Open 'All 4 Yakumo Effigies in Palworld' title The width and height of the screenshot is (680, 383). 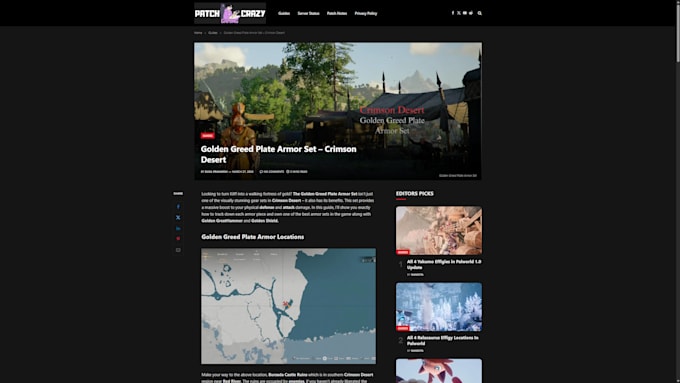tap(444, 265)
